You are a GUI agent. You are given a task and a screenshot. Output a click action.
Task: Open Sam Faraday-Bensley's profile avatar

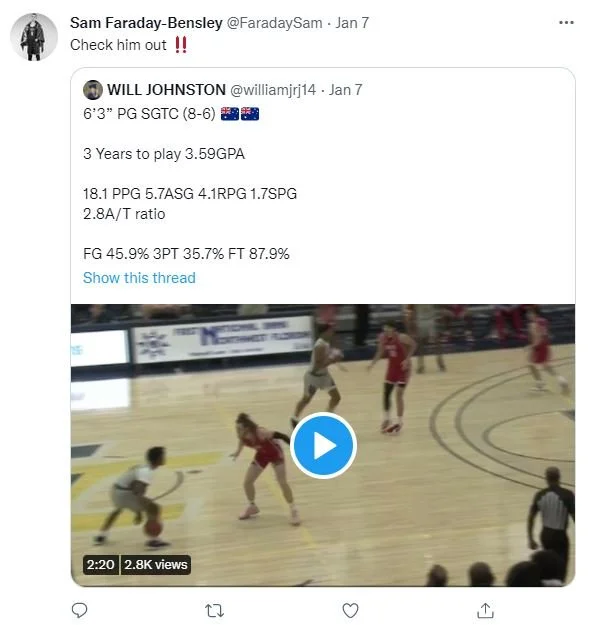coord(34,37)
